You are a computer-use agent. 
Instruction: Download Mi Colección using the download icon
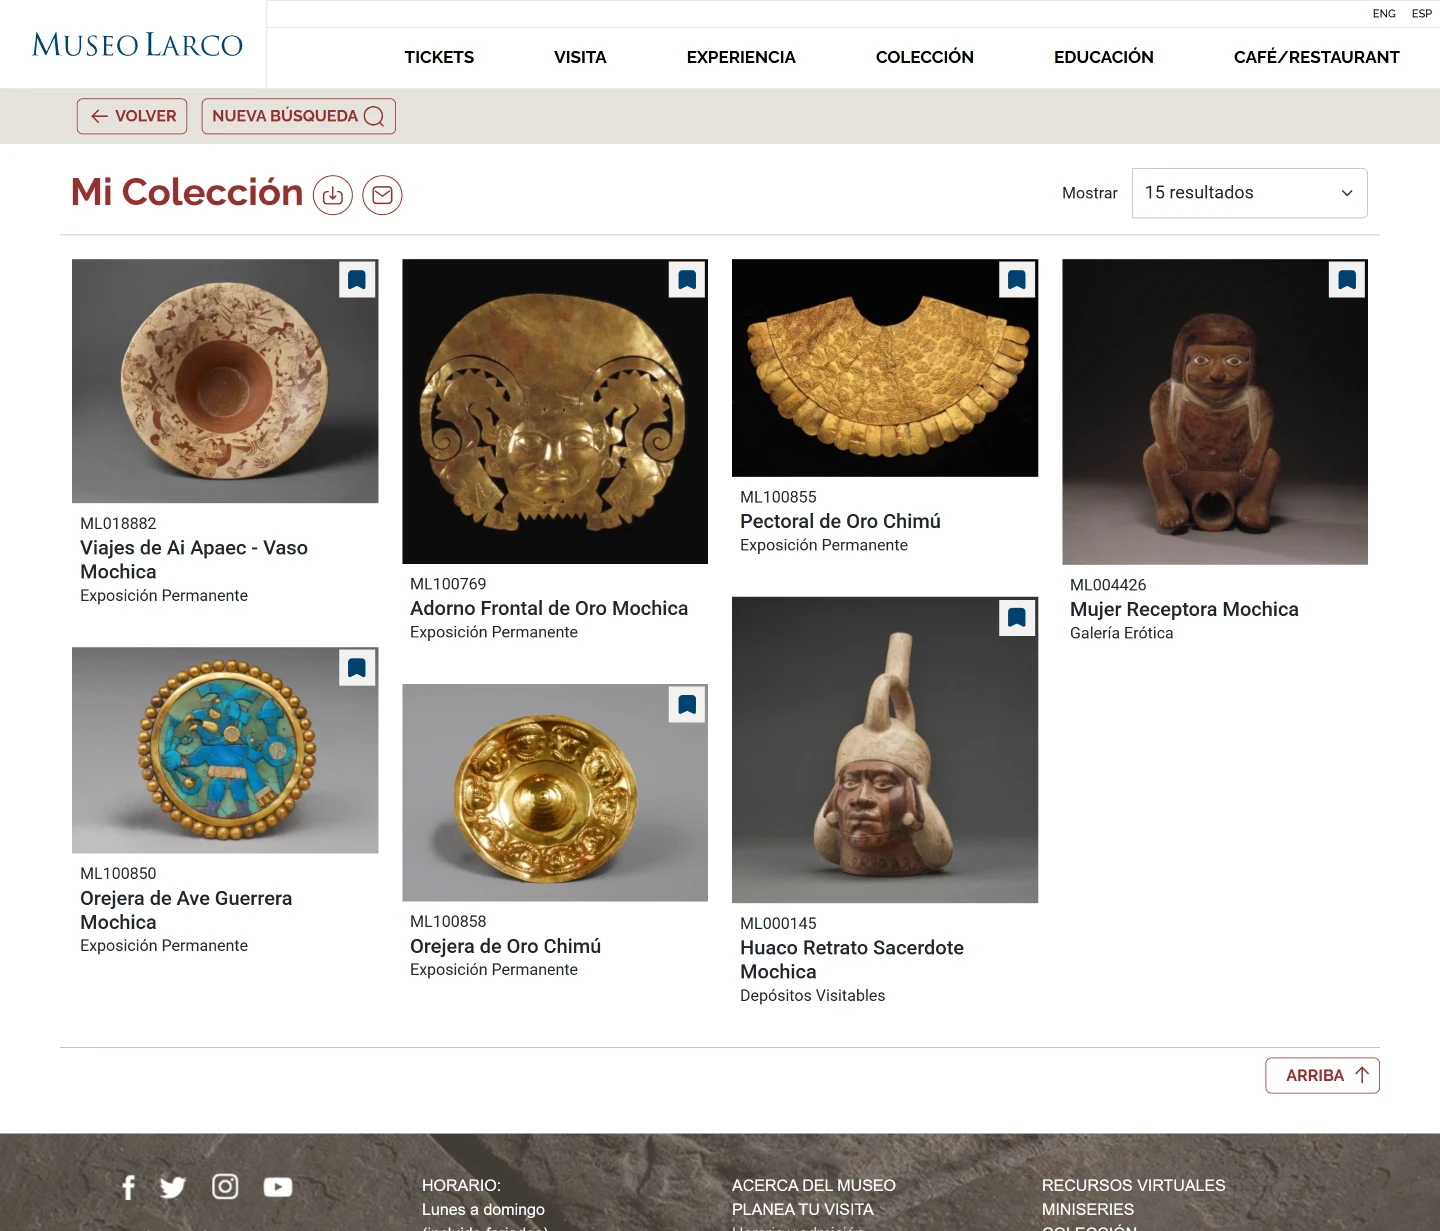coord(333,195)
